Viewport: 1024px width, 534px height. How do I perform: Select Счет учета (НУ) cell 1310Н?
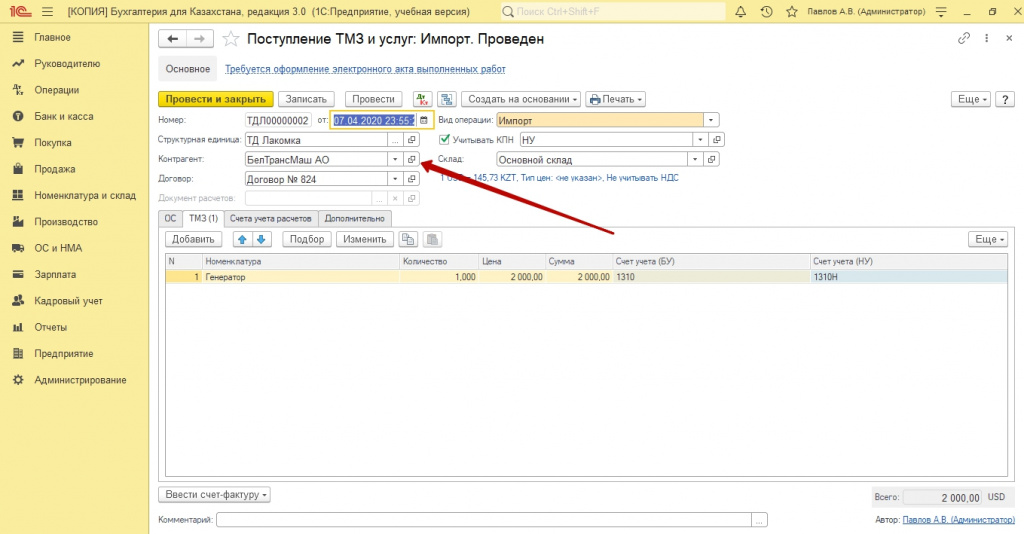pos(908,277)
